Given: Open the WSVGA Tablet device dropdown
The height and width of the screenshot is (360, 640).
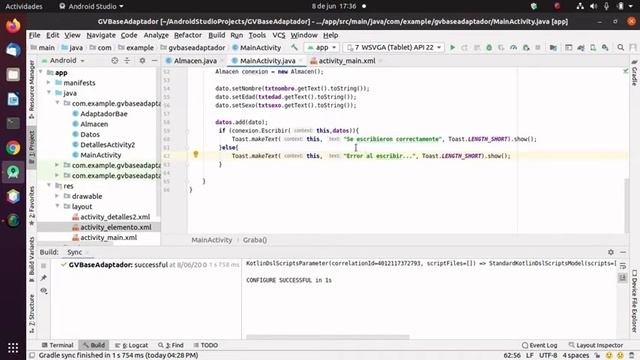Looking at the screenshot, I should pos(394,47).
